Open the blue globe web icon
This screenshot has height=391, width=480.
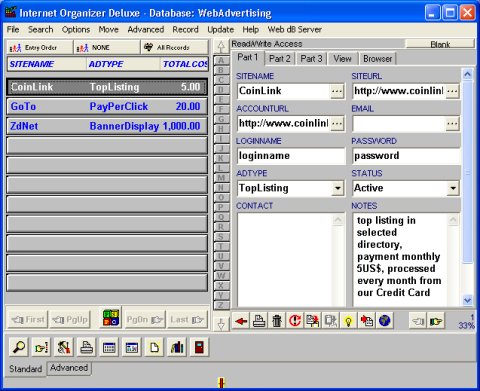[385, 321]
